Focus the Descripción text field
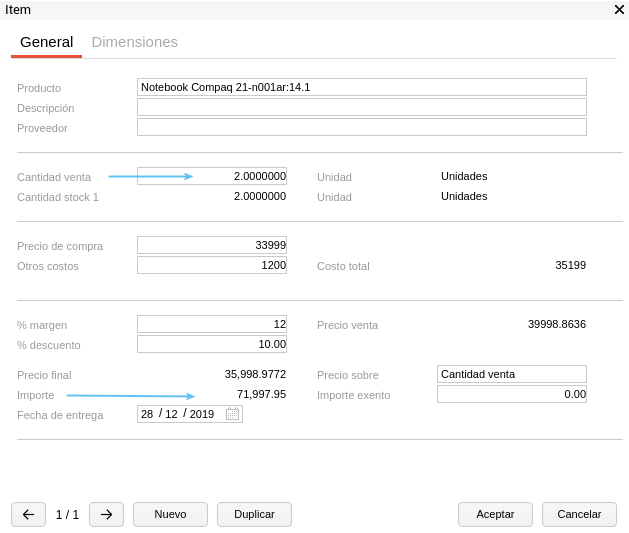 [x=361, y=107]
